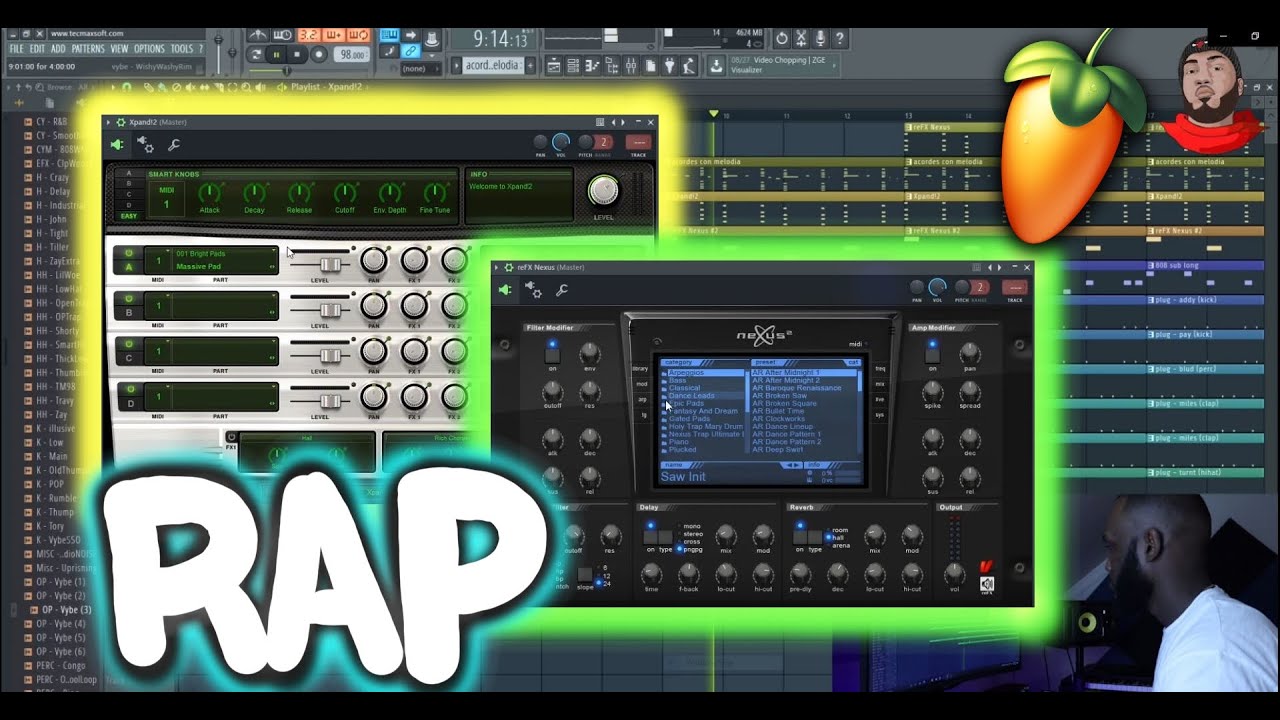The image size is (1280, 720).
Task: Select the EASY tab in Xpand!2
Action: (x=129, y=215)
